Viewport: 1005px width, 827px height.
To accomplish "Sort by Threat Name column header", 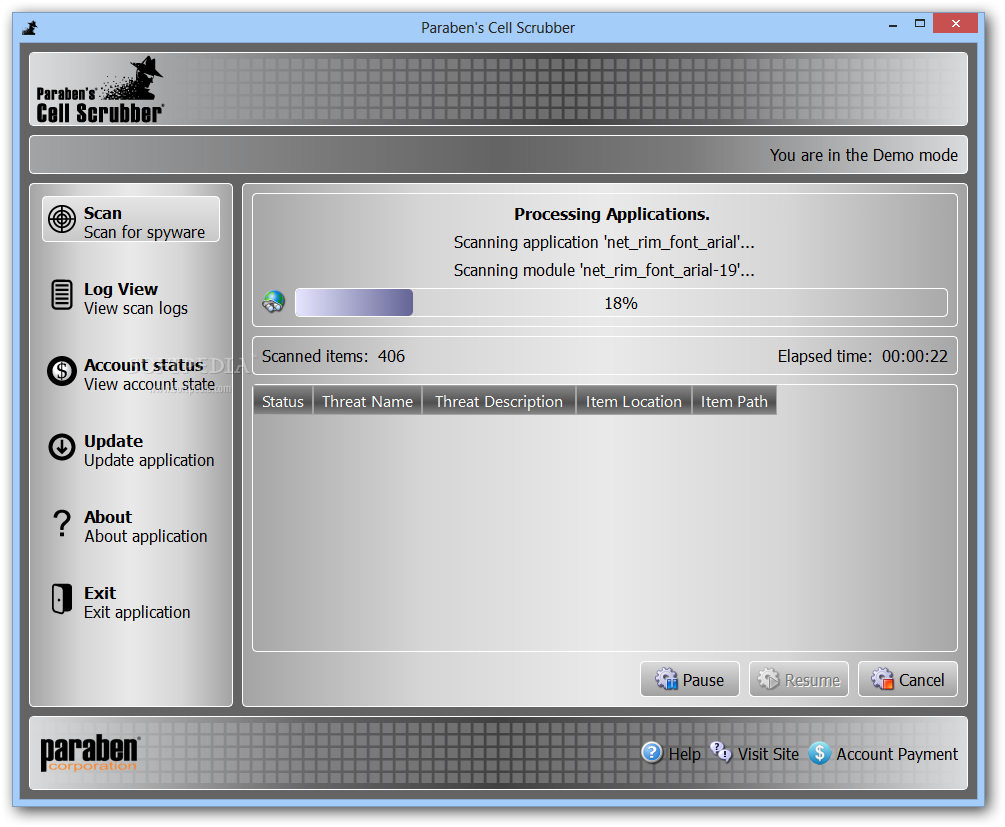I will tap(367, 401).
